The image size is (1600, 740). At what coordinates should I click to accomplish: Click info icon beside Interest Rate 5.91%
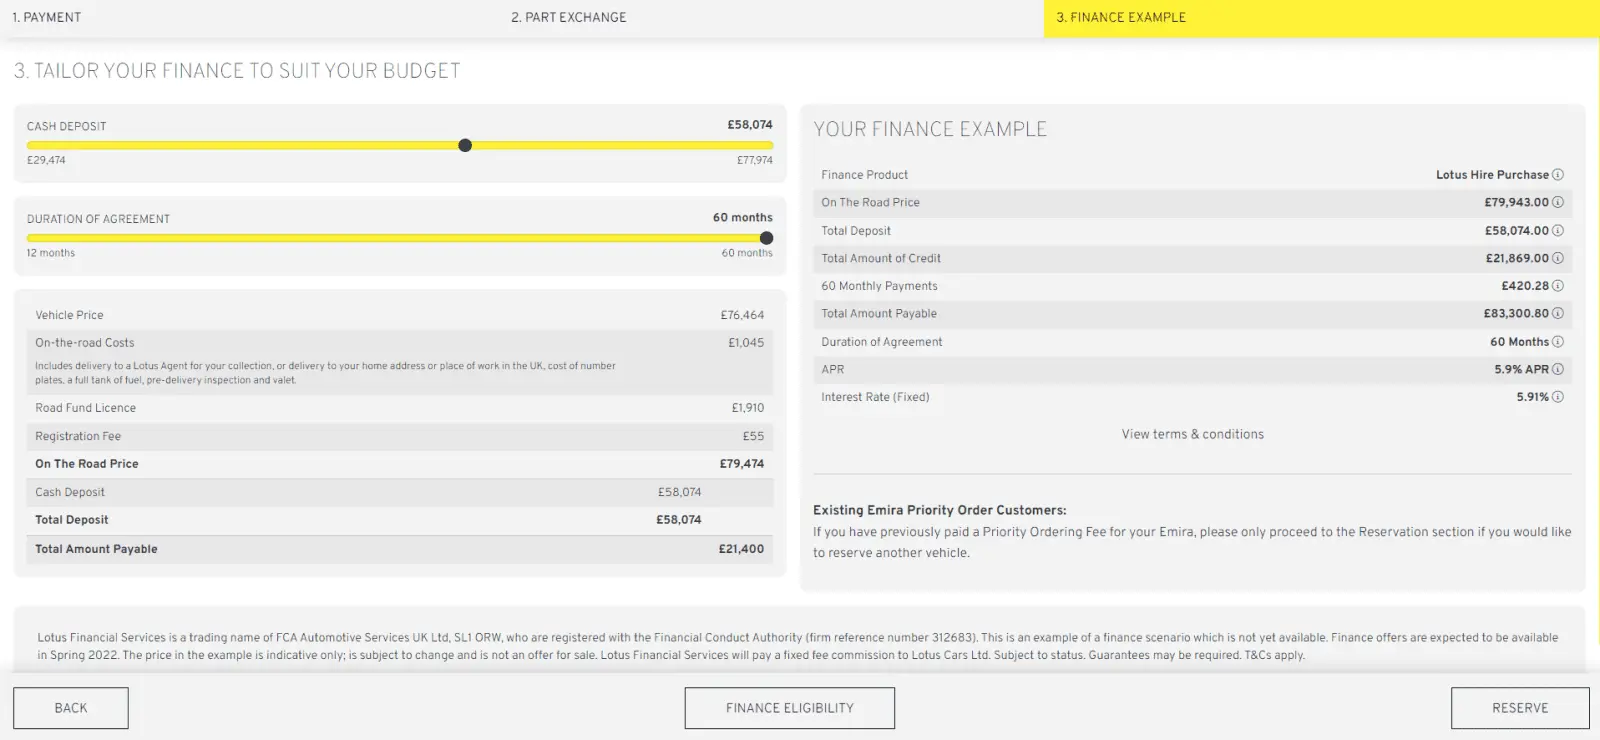[x=1557, y=397]
